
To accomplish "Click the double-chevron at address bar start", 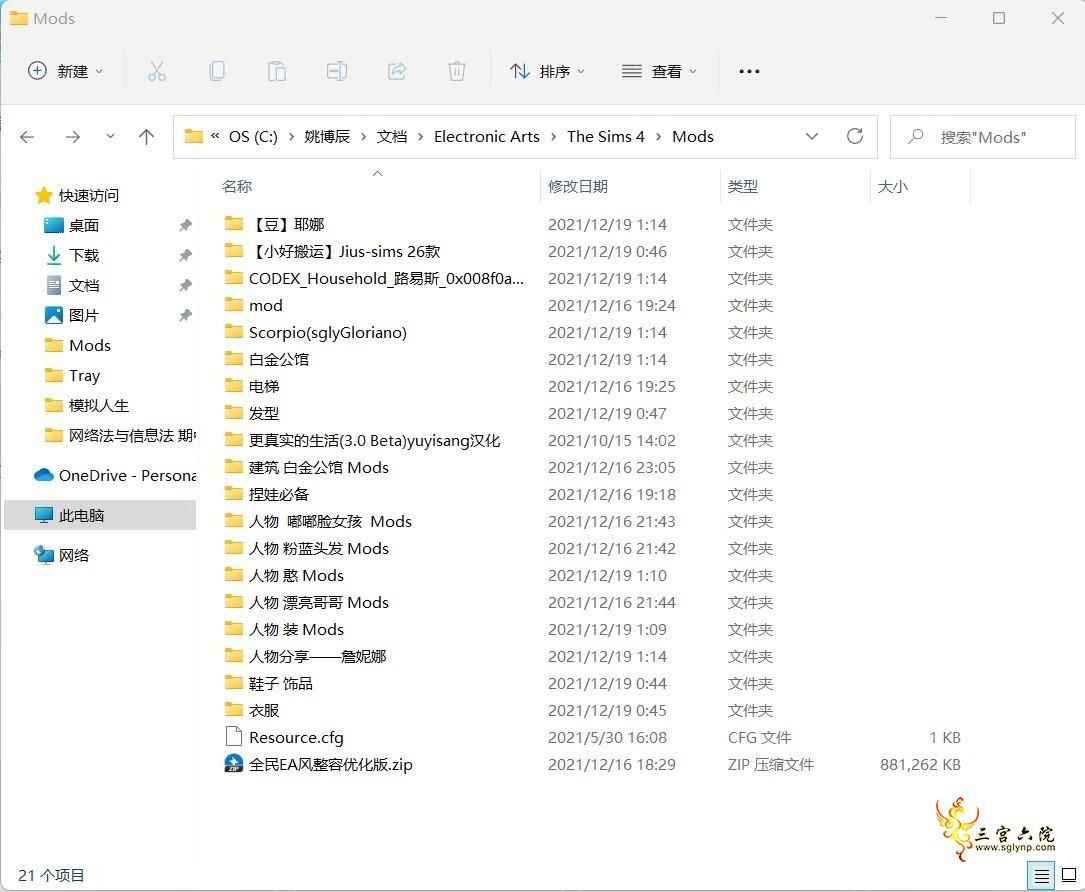I will (x=215, y=136).
